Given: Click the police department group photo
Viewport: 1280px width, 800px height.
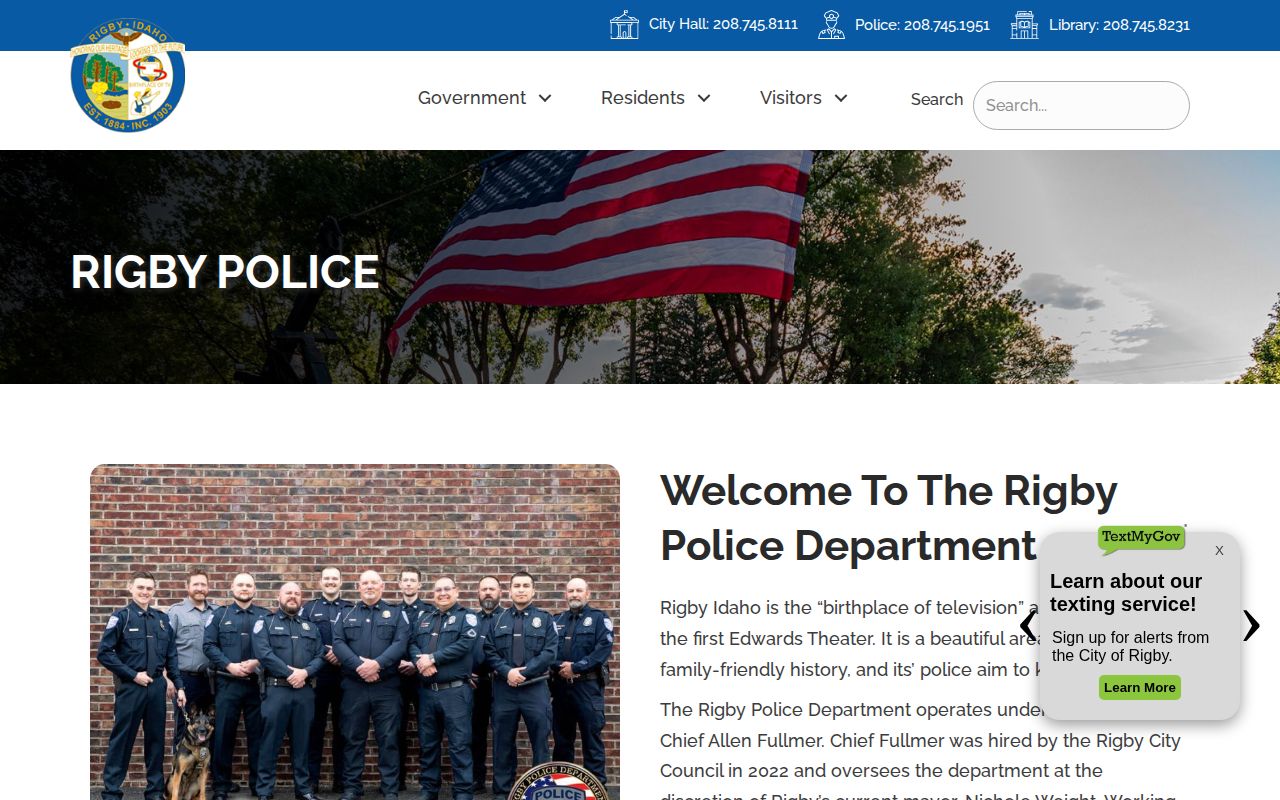Looking at the screenshot, I should click(x=355, y=632).
